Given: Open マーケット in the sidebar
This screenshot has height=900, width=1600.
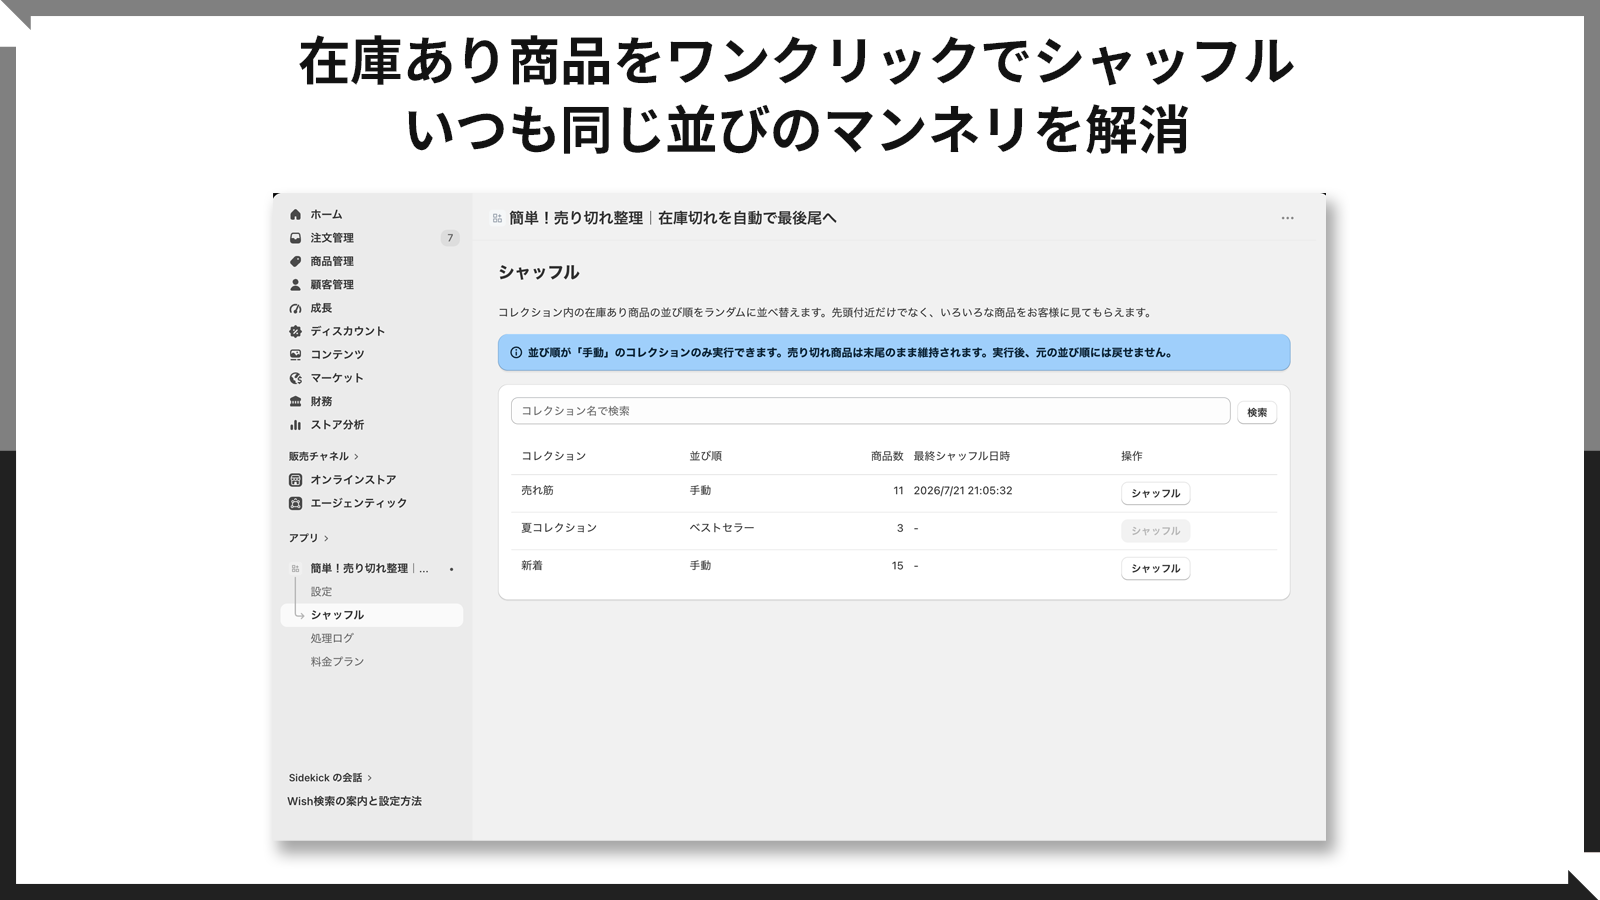Looking at the screenshot, I should (x=337, y=378).
